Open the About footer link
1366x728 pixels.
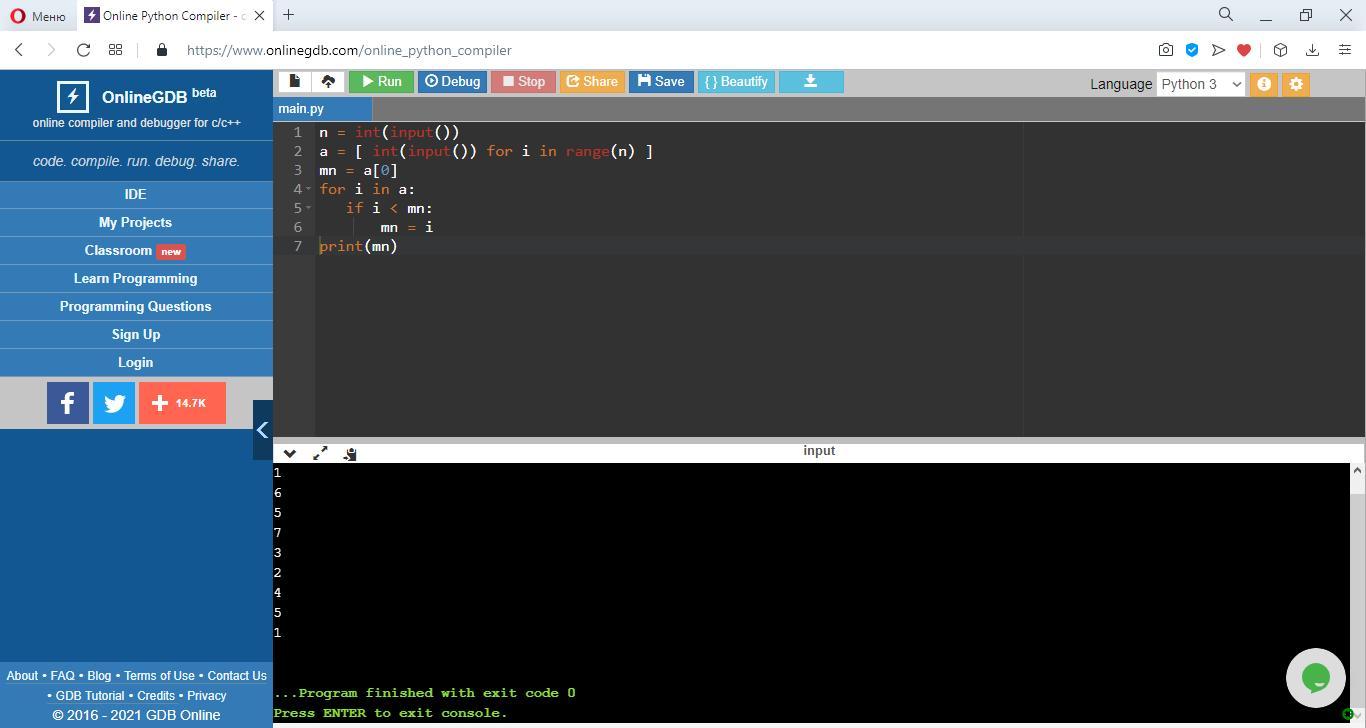coord(22,676)
